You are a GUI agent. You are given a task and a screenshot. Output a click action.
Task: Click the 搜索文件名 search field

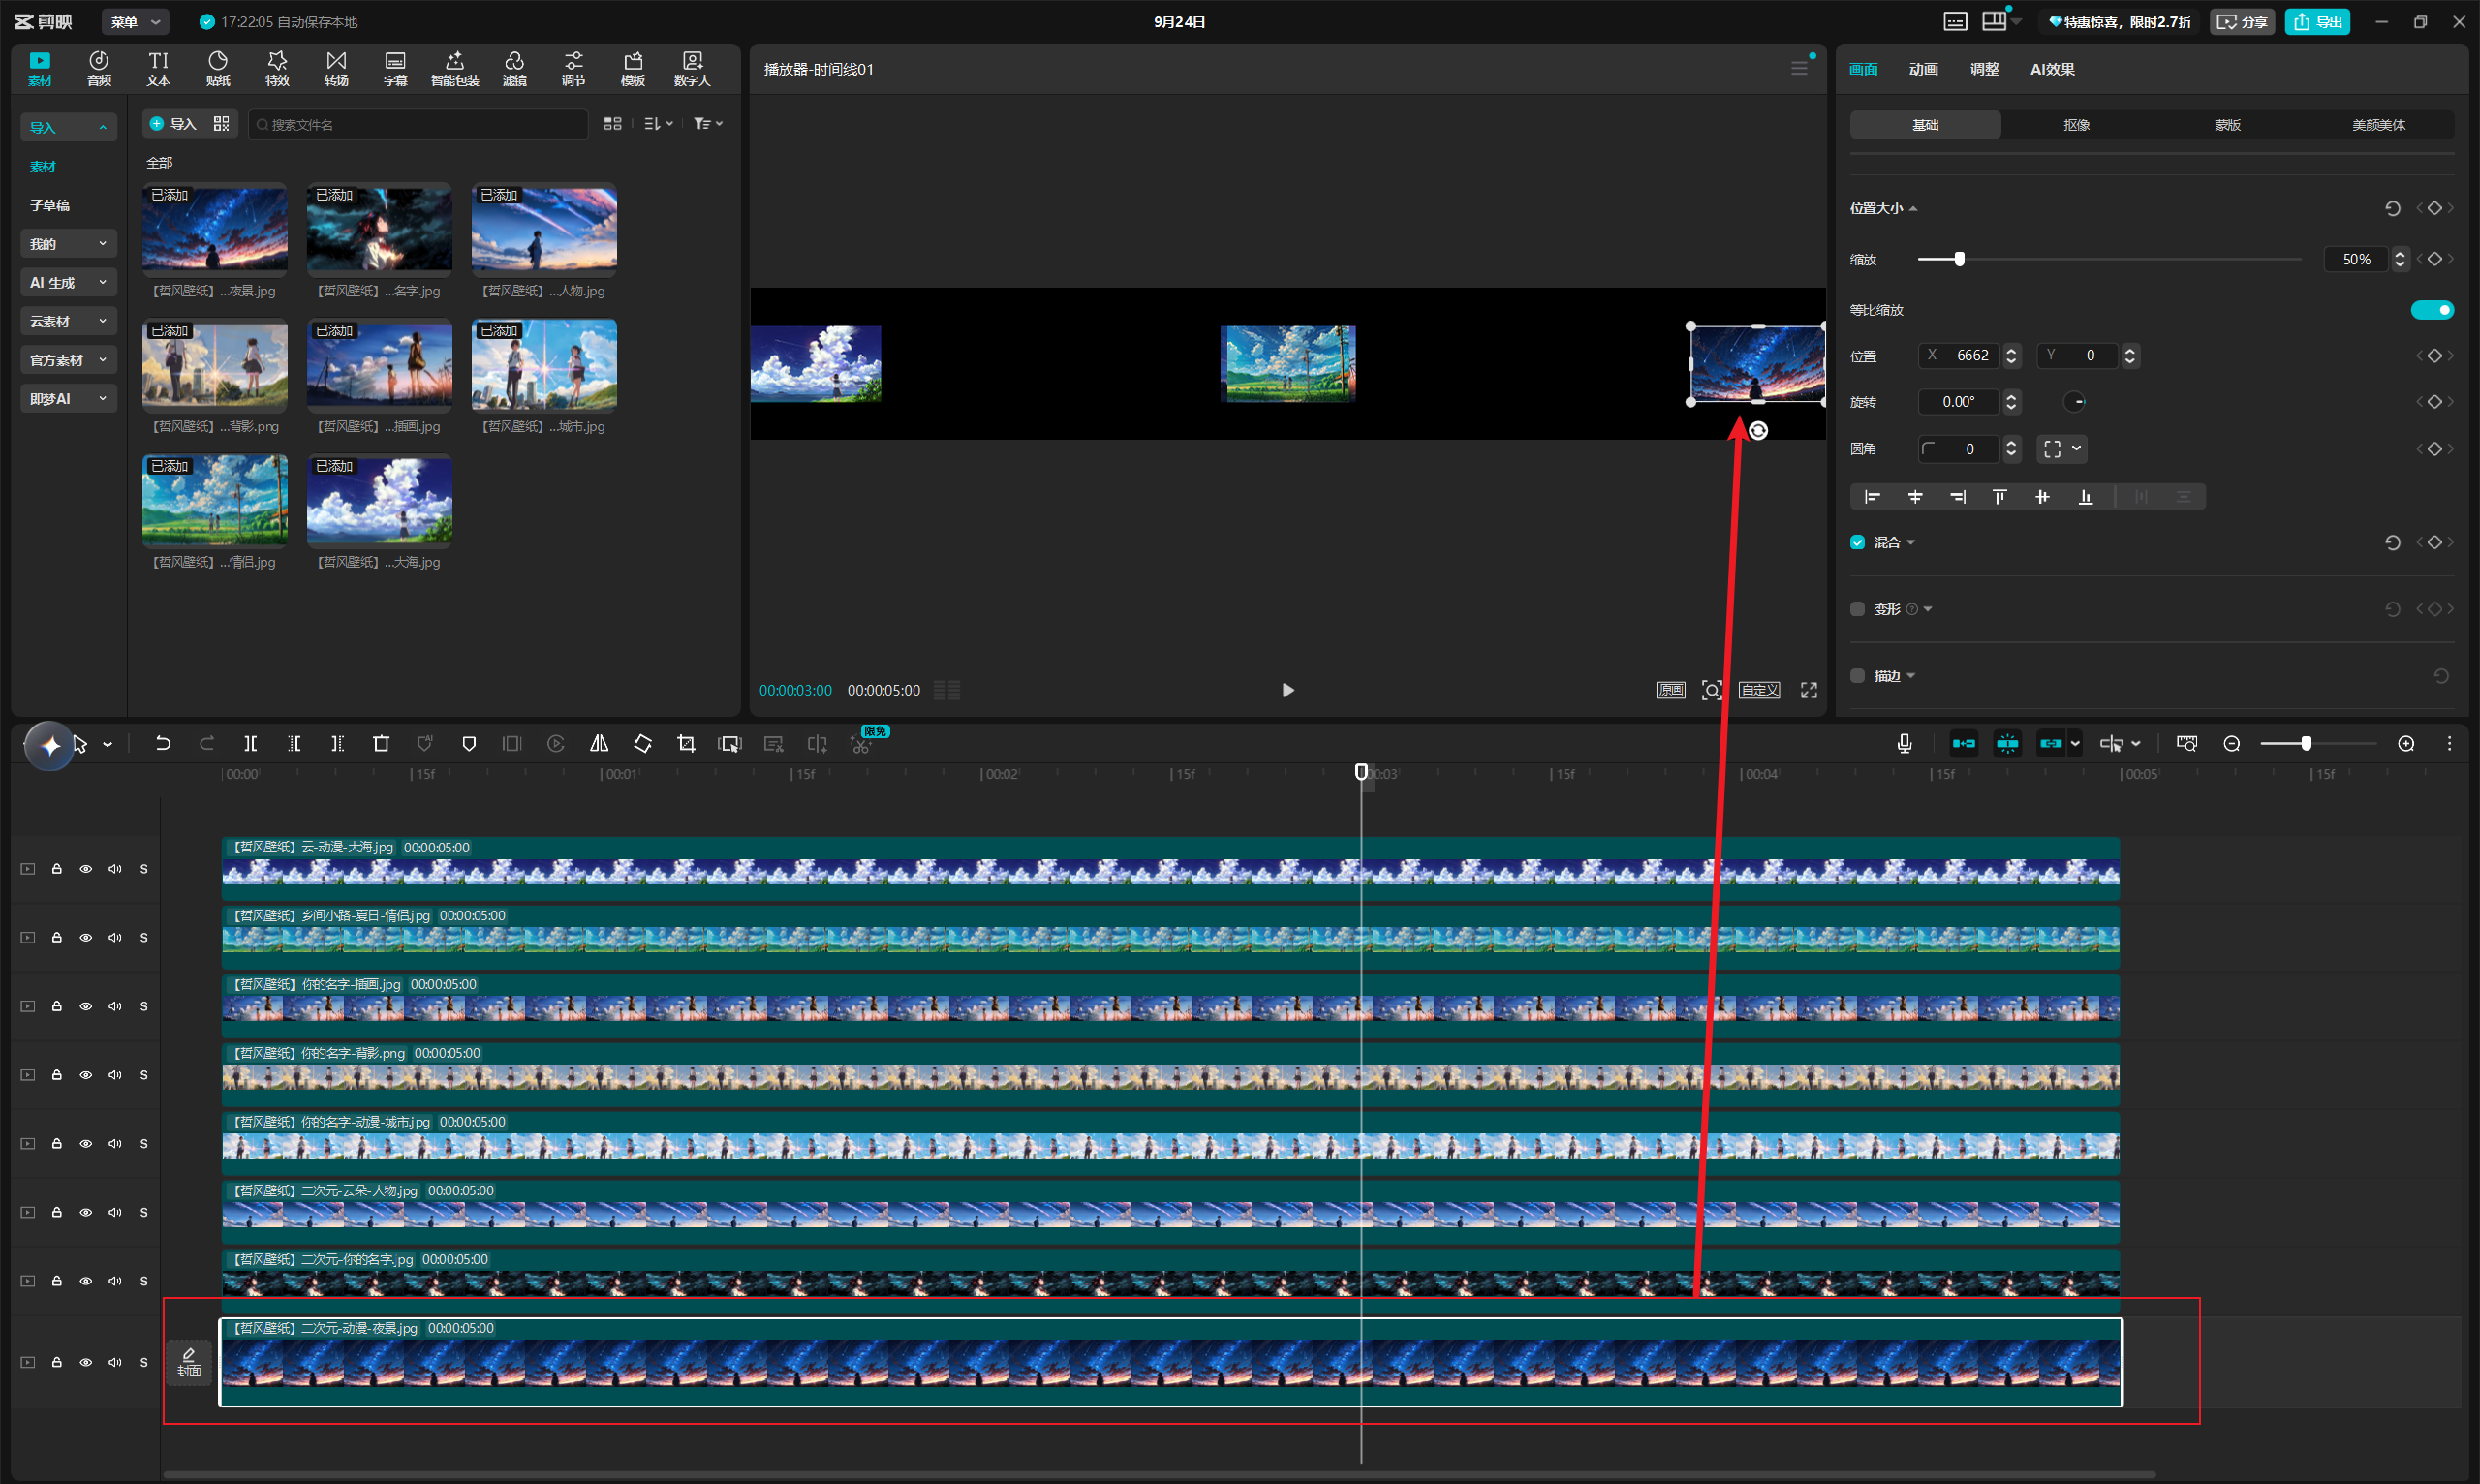click(418, 124)
